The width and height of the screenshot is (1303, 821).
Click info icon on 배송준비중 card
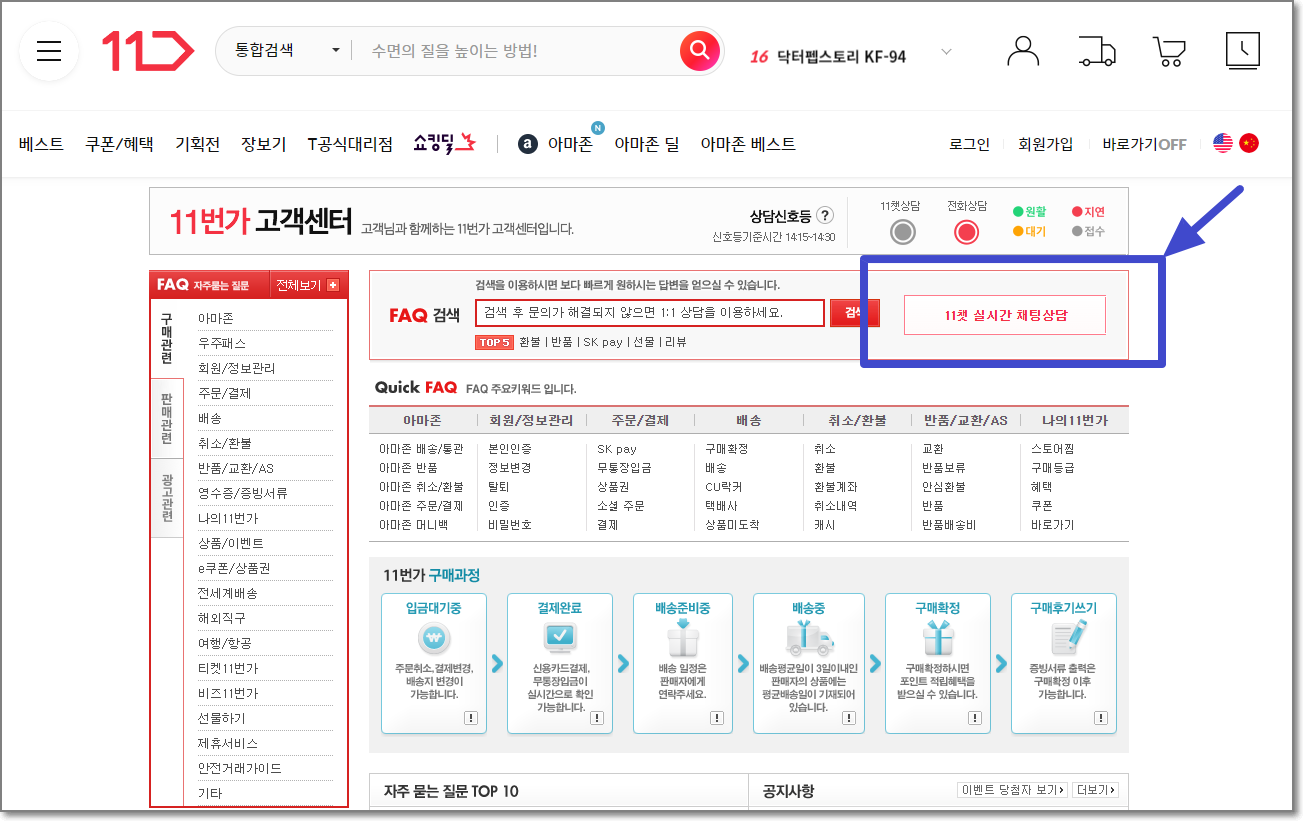point(716,718)
